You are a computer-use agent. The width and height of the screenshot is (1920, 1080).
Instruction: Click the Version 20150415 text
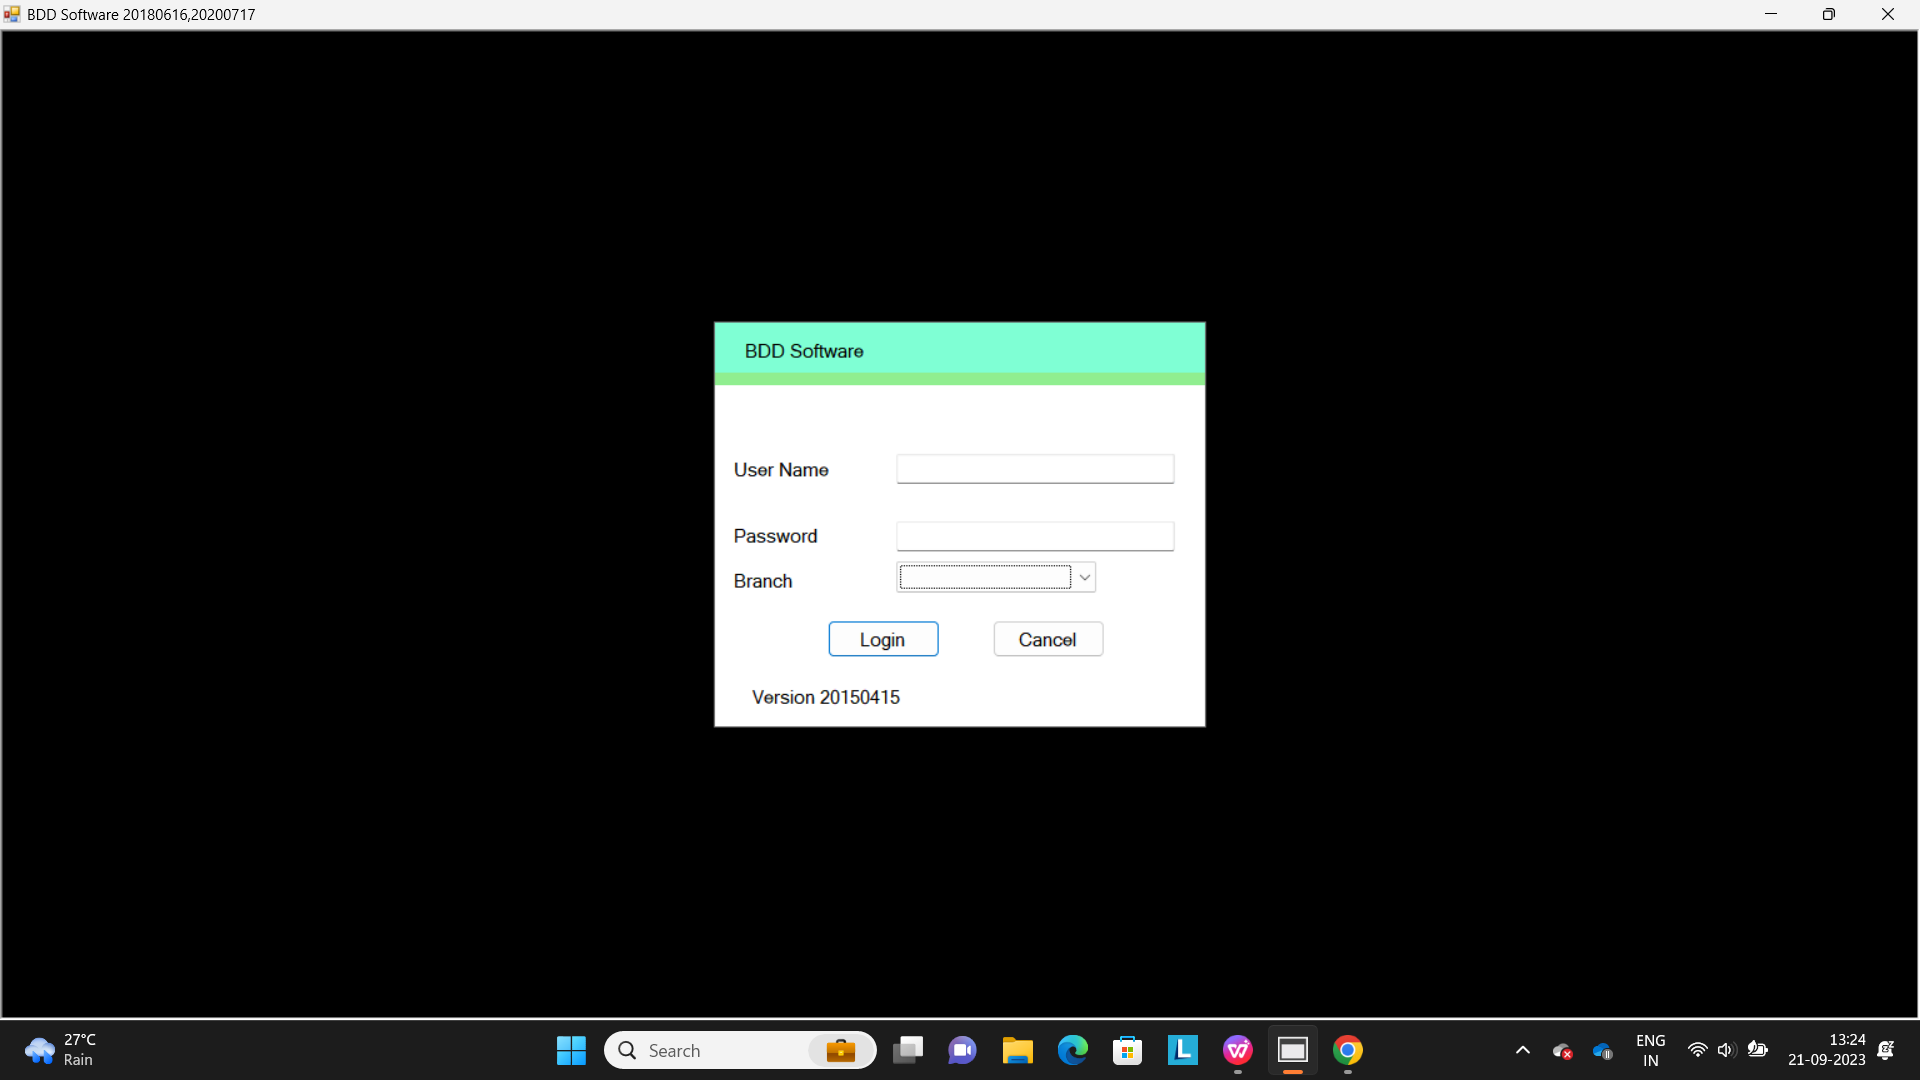(826, 697)
